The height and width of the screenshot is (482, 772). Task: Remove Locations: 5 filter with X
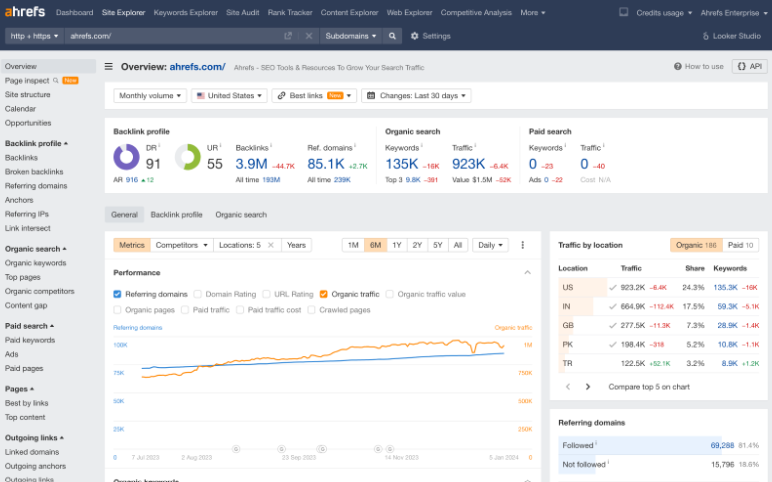(x=271, y=245)
